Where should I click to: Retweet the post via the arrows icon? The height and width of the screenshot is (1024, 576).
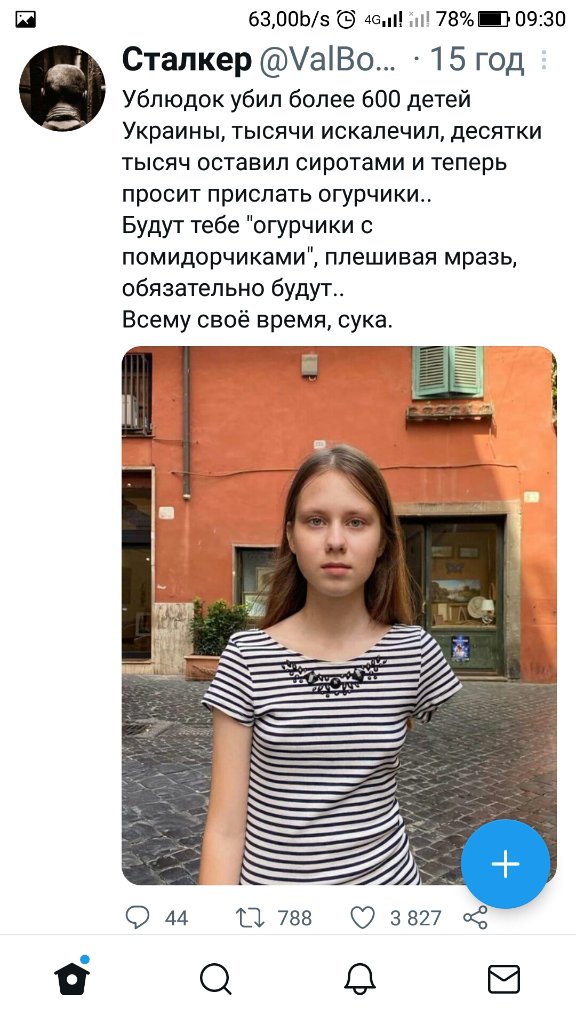pyautogui.click(x=250, y=918)
